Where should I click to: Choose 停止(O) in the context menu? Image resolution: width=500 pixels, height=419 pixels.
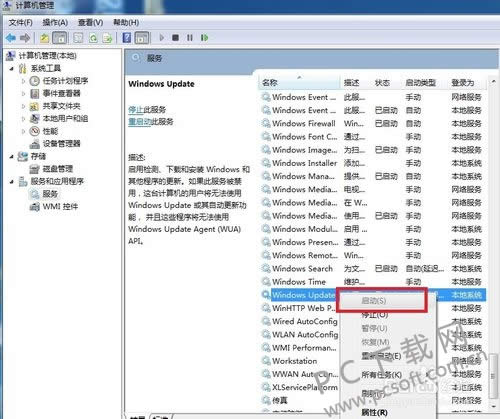374,315
